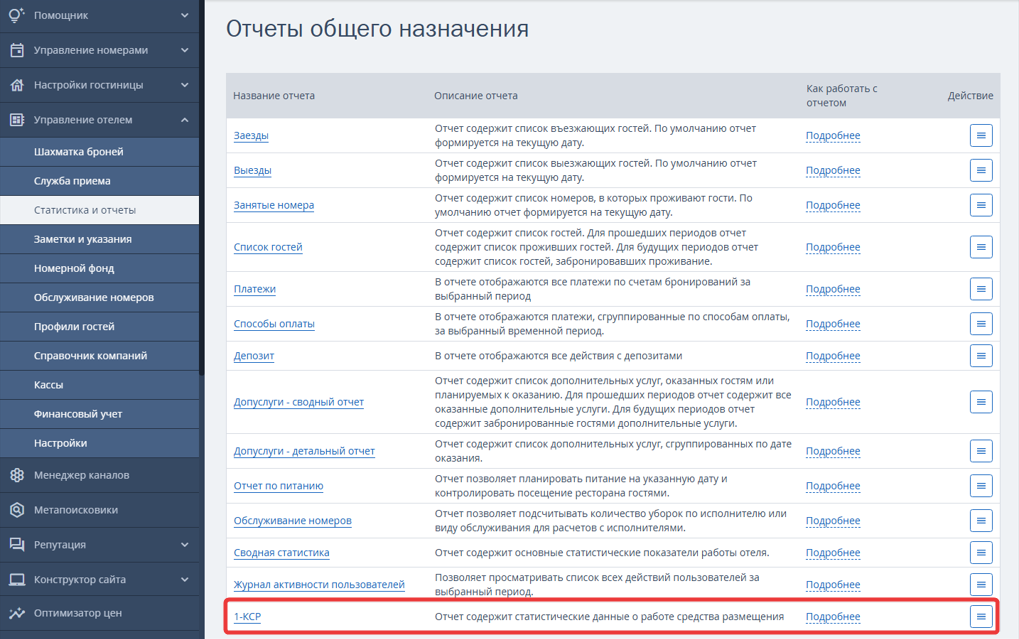The height and width of the screenshot is (639, 1019).
Task: Open action menu for Выезды report
Action: (981, 170)
